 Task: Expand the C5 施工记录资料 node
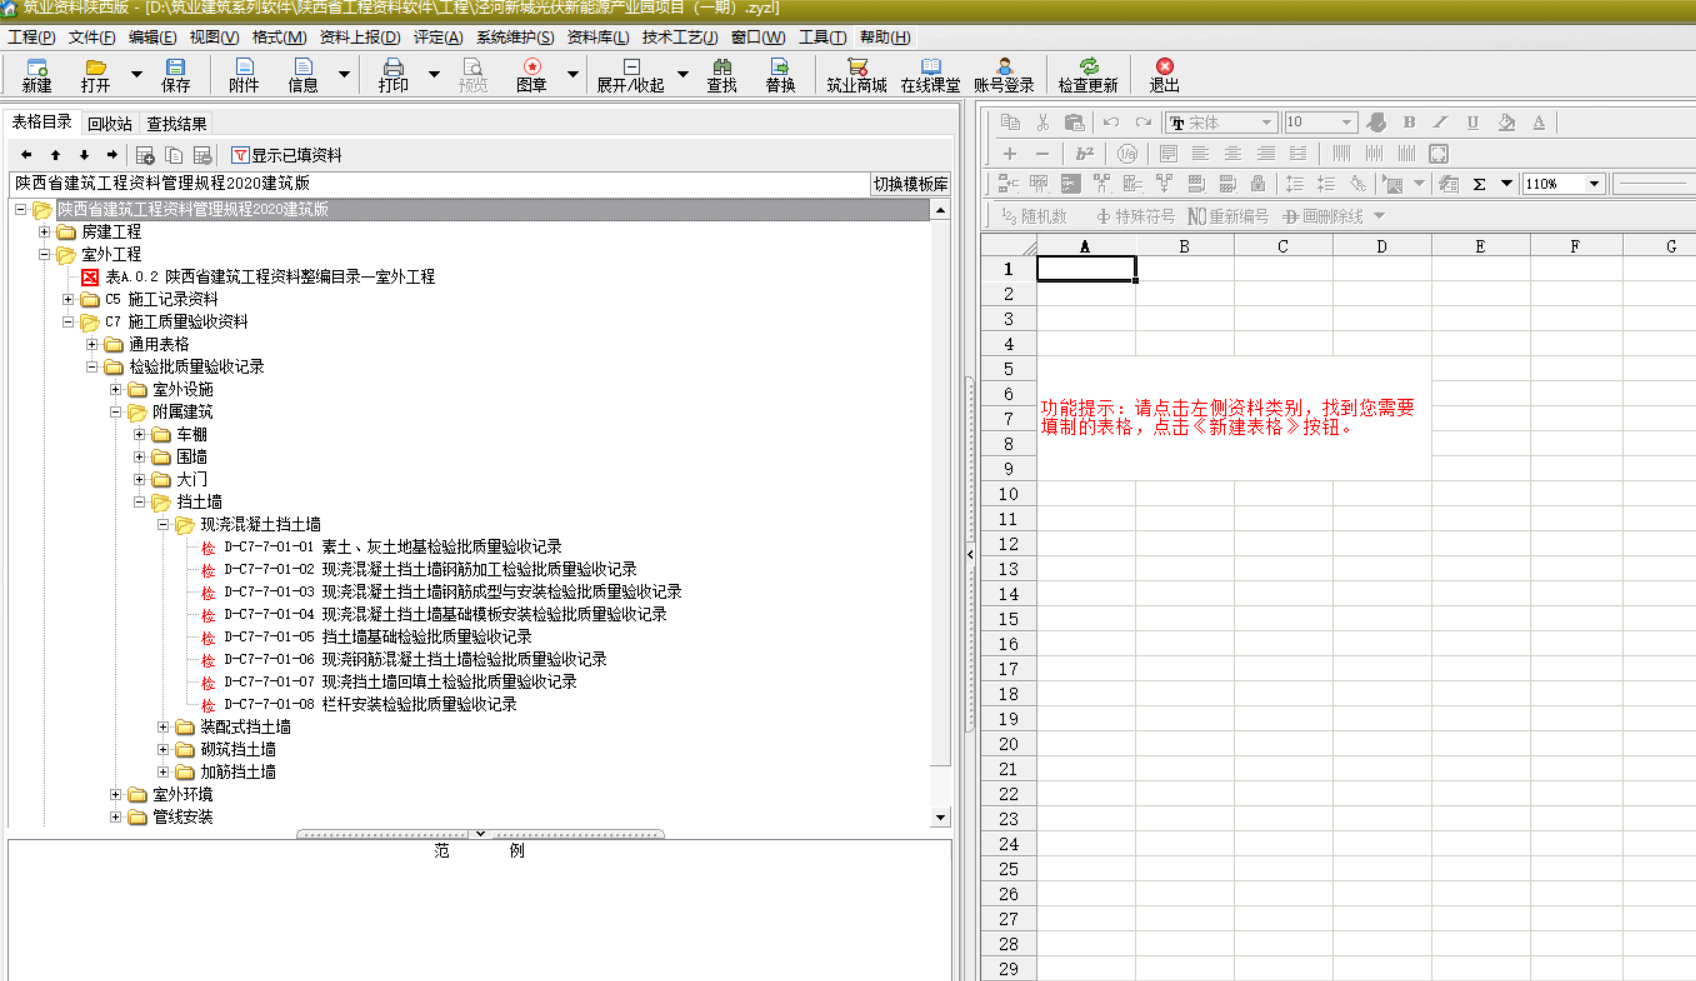coord(68,299)
